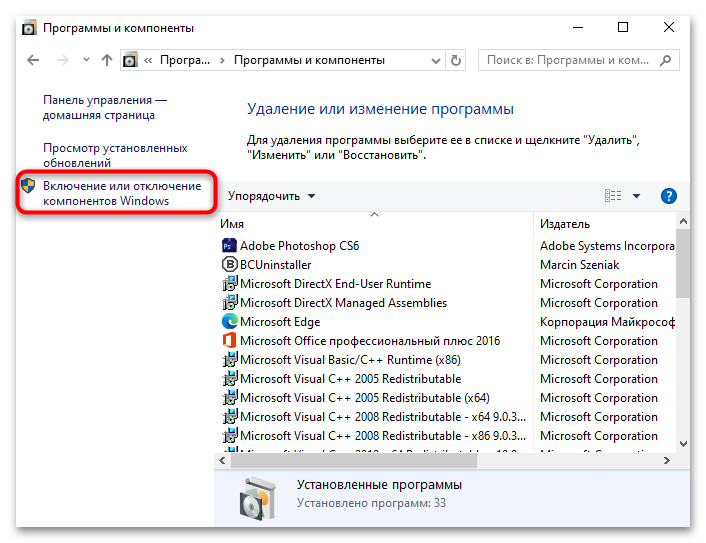The width and height of the screenshot is (706, 543).
Task: Go up one folder level arrow
Action: pyautogui.click(x=107, y=60)
